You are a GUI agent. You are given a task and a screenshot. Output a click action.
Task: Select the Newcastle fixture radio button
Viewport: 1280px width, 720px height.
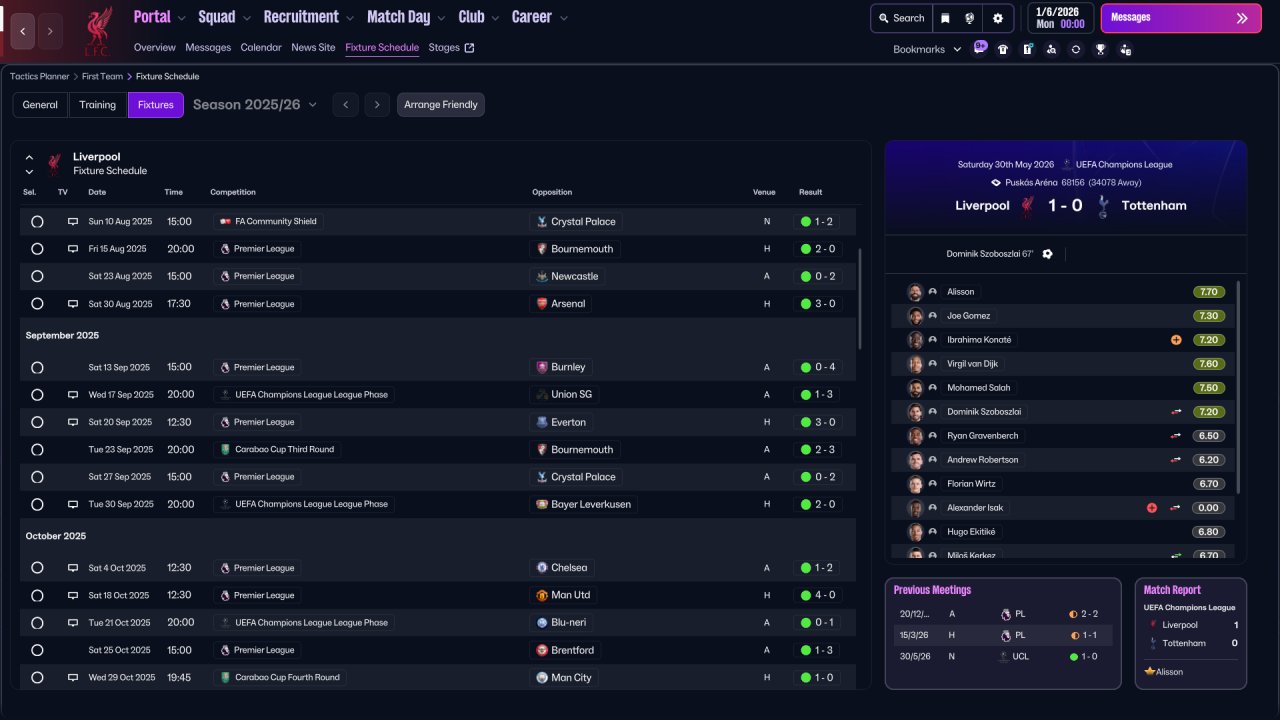37,276
